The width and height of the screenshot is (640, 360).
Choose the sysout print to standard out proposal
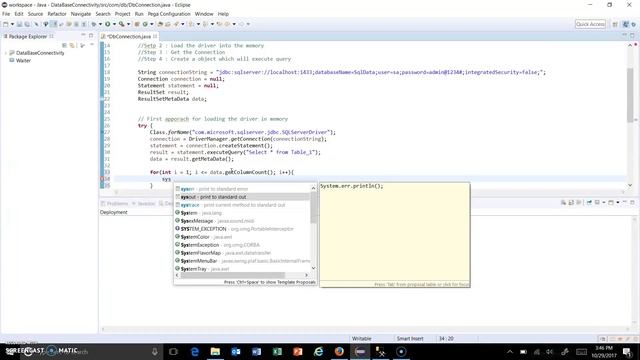242,197
